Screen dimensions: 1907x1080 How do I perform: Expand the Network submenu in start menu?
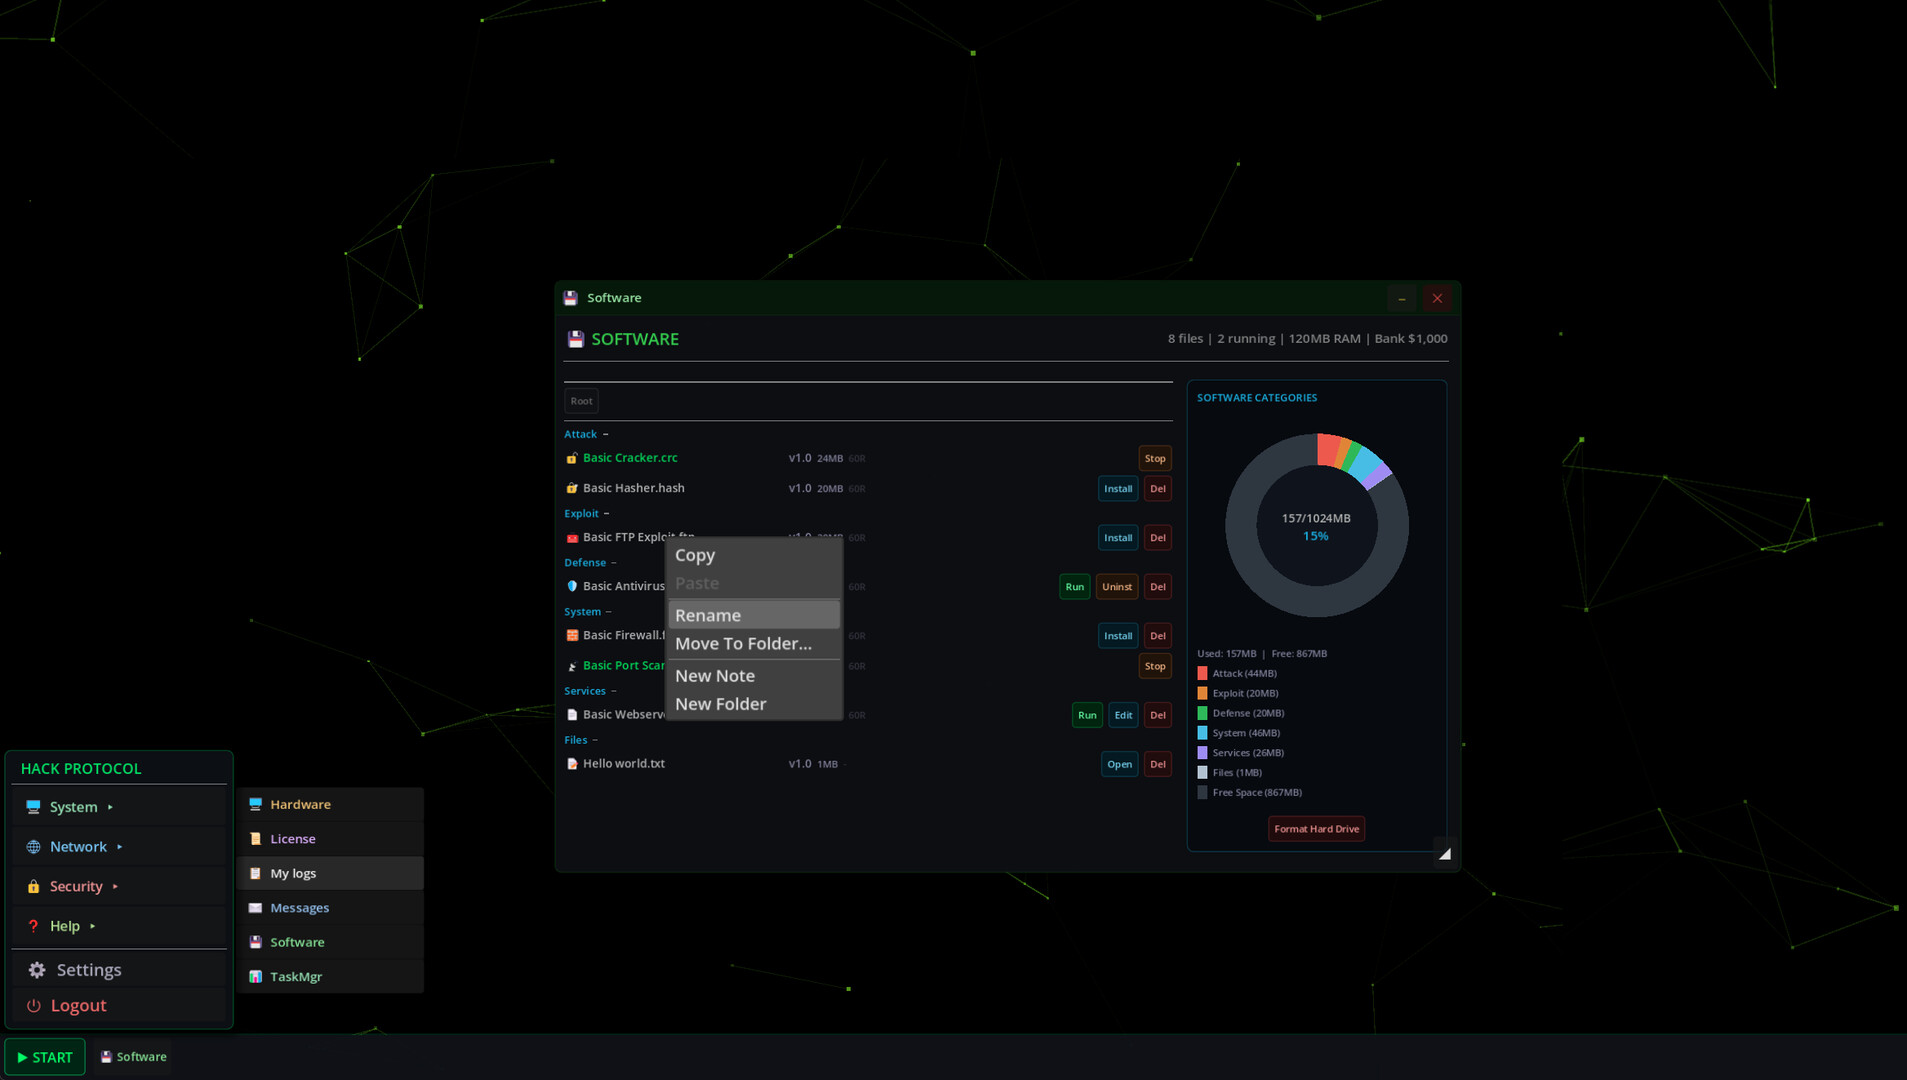click(78, 847)
